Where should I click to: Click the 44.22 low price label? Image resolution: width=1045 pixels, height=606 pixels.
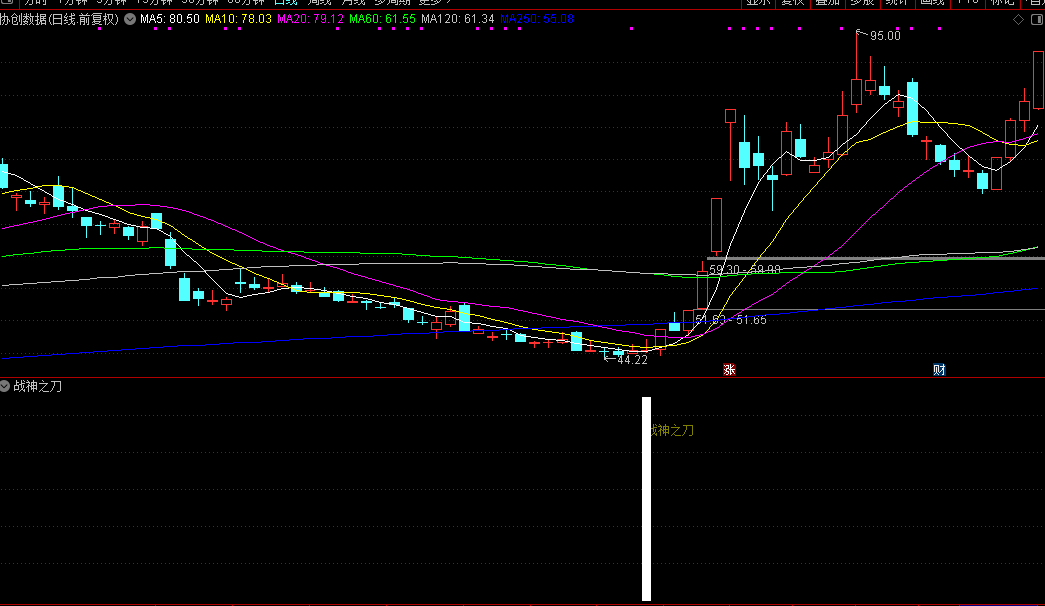coord(632,360)
